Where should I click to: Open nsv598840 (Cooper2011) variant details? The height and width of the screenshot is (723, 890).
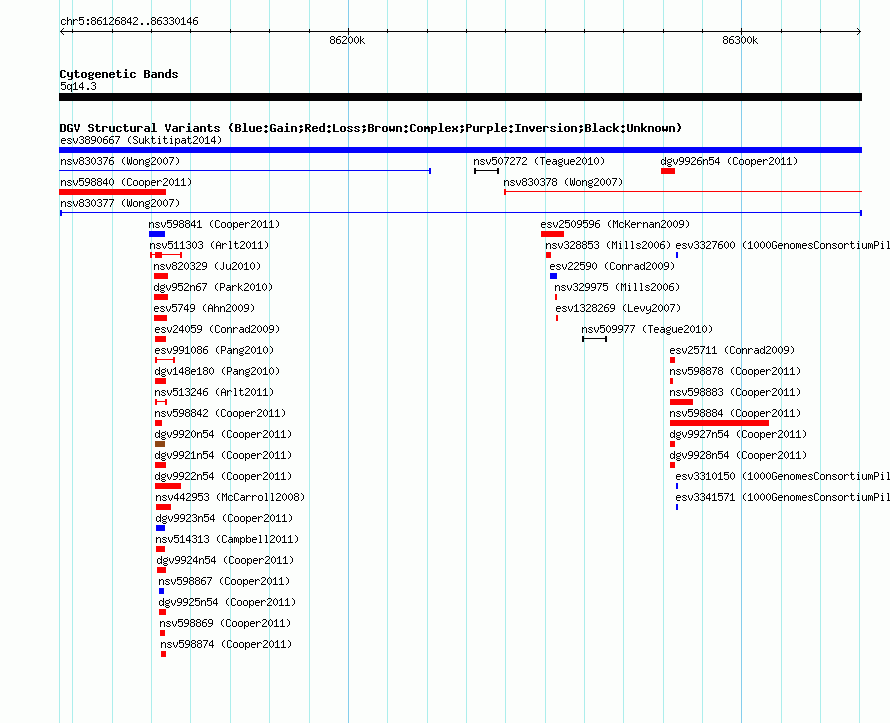(x=126, y=182)
